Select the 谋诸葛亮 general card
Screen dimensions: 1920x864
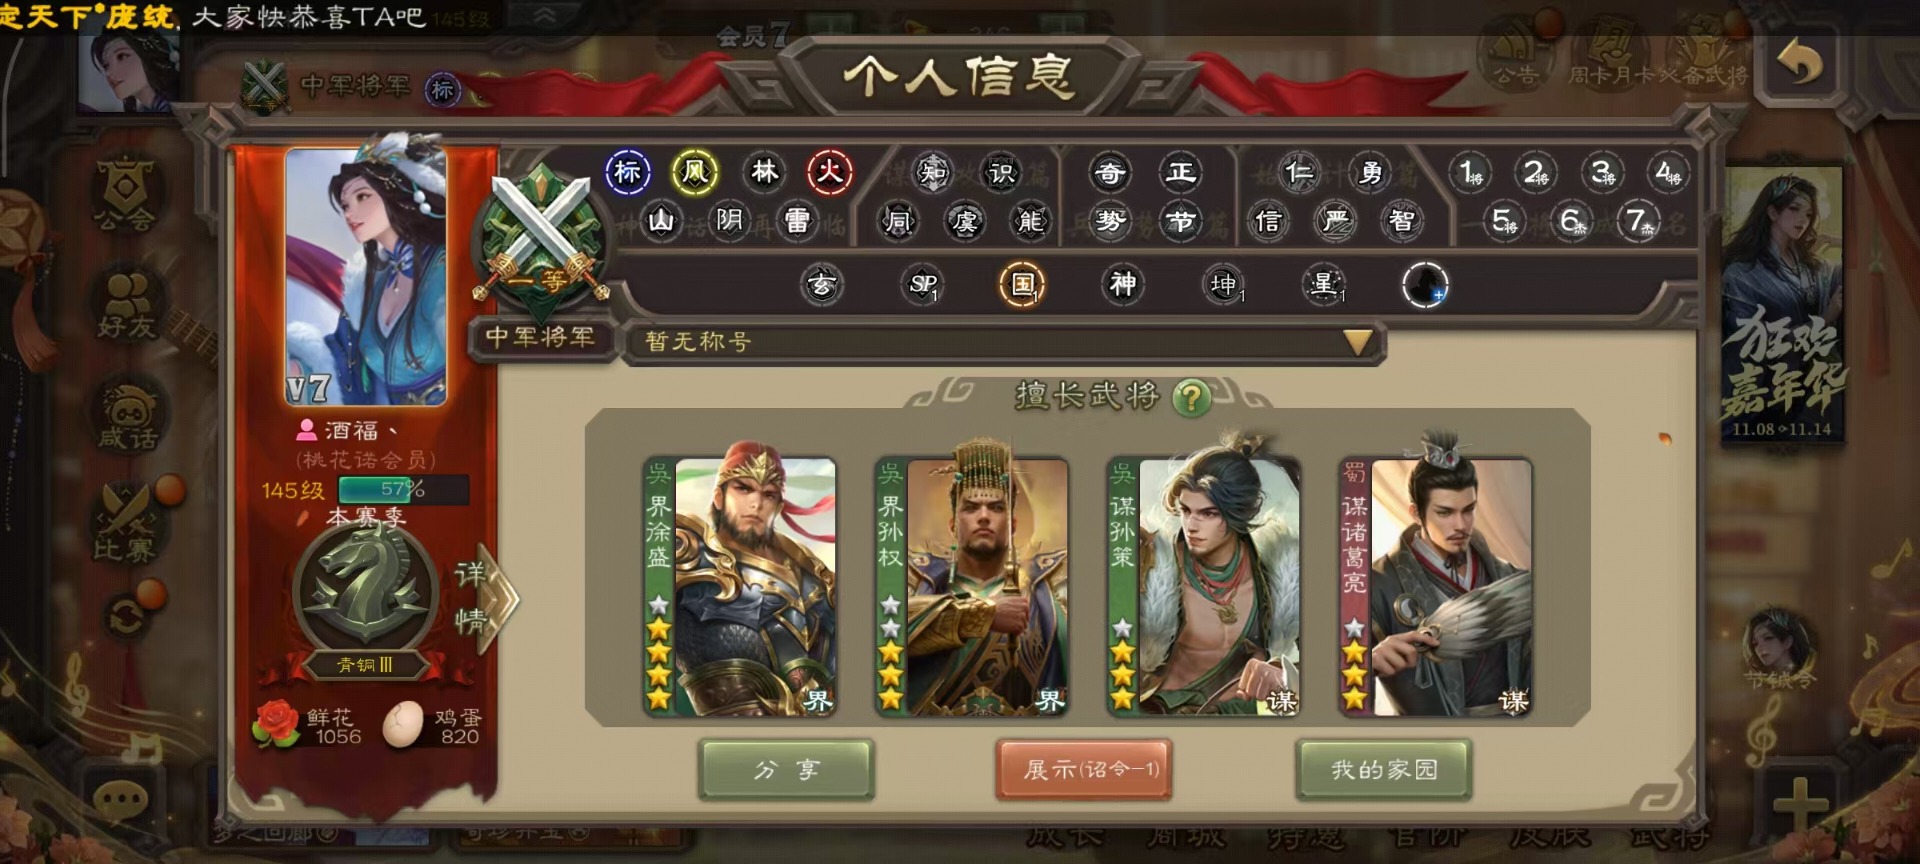(x=1435, y=587)
